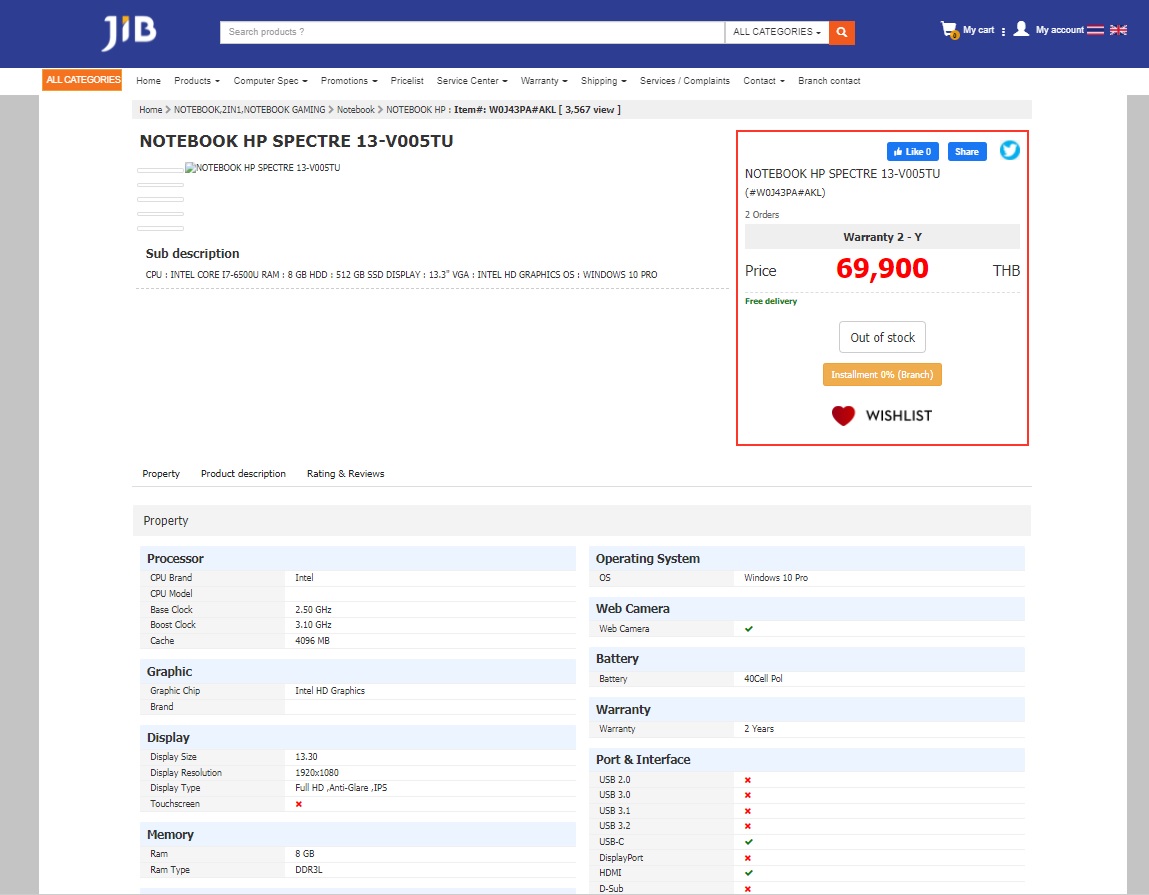Expand the Contact menu
1149x895 pixels.
pos(764,81)
